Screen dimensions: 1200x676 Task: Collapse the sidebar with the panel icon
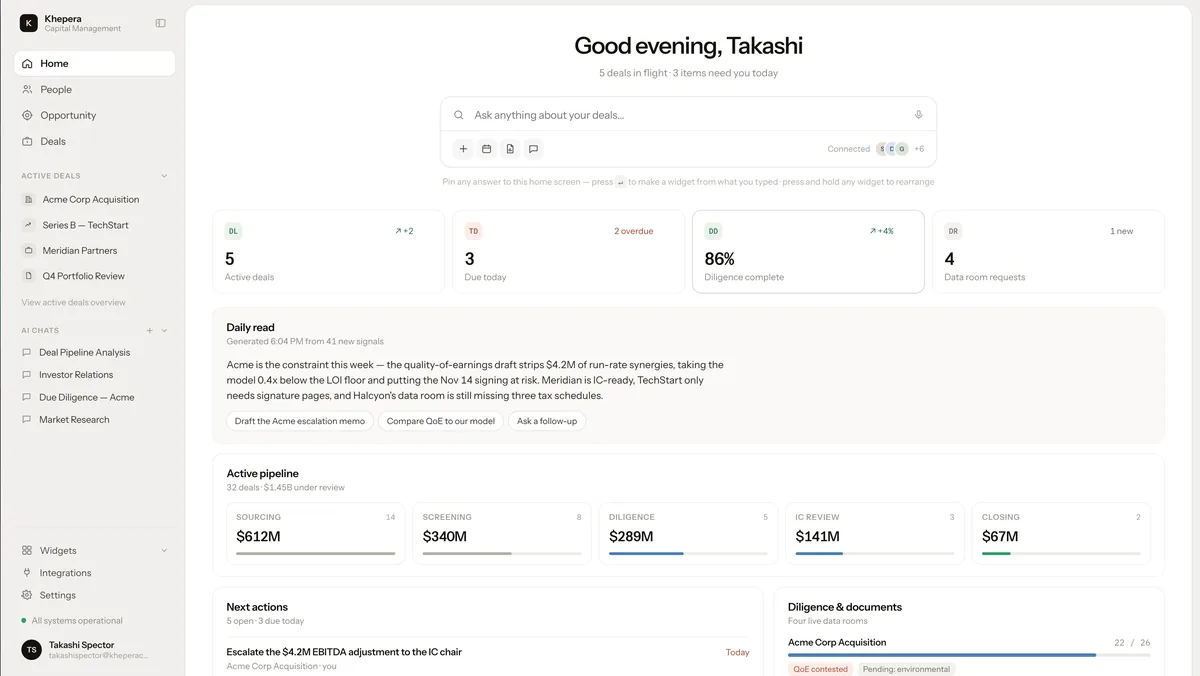[x=161, y=23]
